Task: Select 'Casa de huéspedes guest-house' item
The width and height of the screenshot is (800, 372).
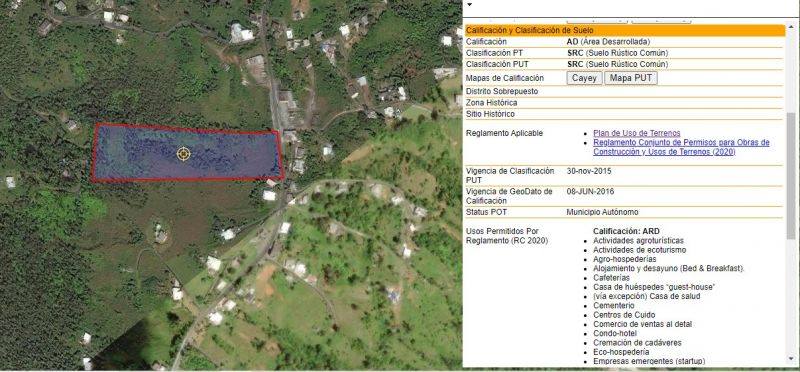Action: (x=654, y=287)
